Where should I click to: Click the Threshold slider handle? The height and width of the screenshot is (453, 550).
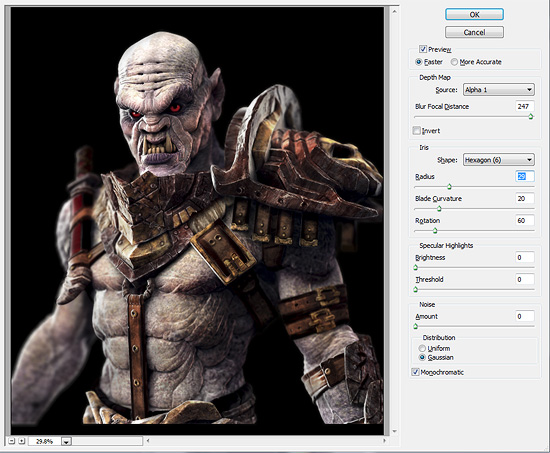416,289
